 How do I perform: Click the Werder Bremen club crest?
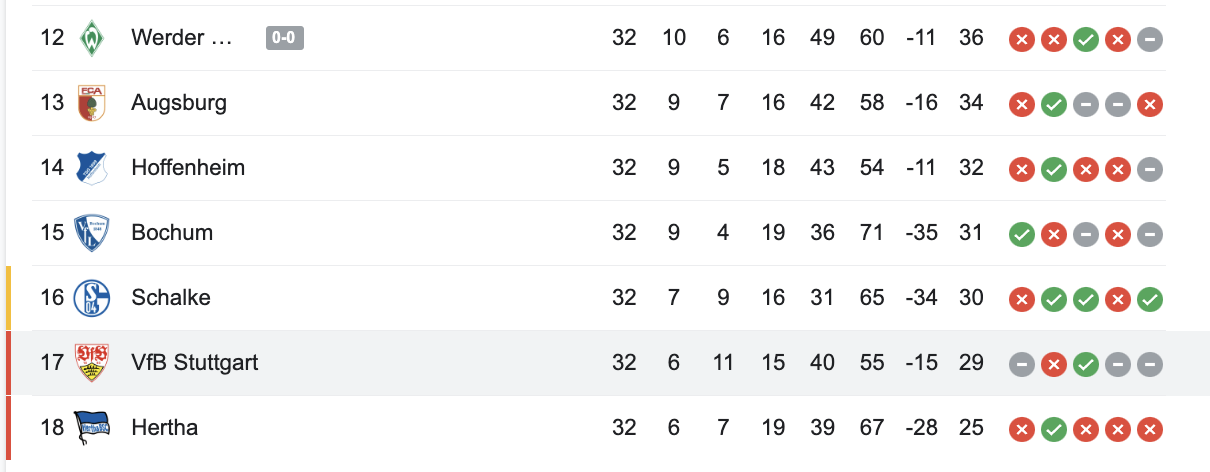92,38
